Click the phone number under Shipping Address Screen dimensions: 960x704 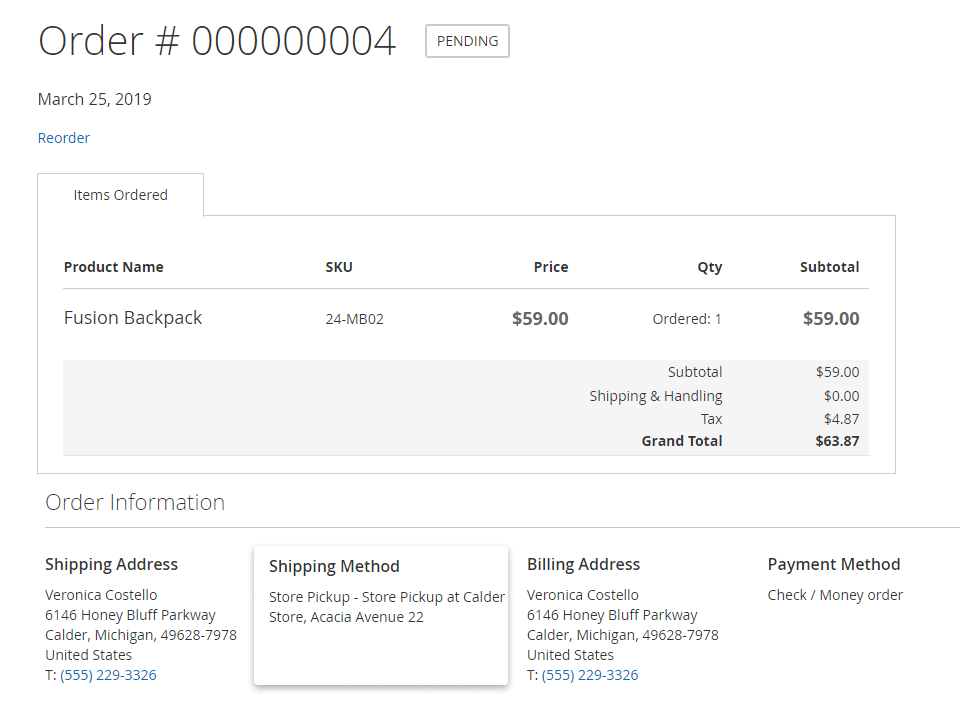pyautogui.click(x=108, y=675)
